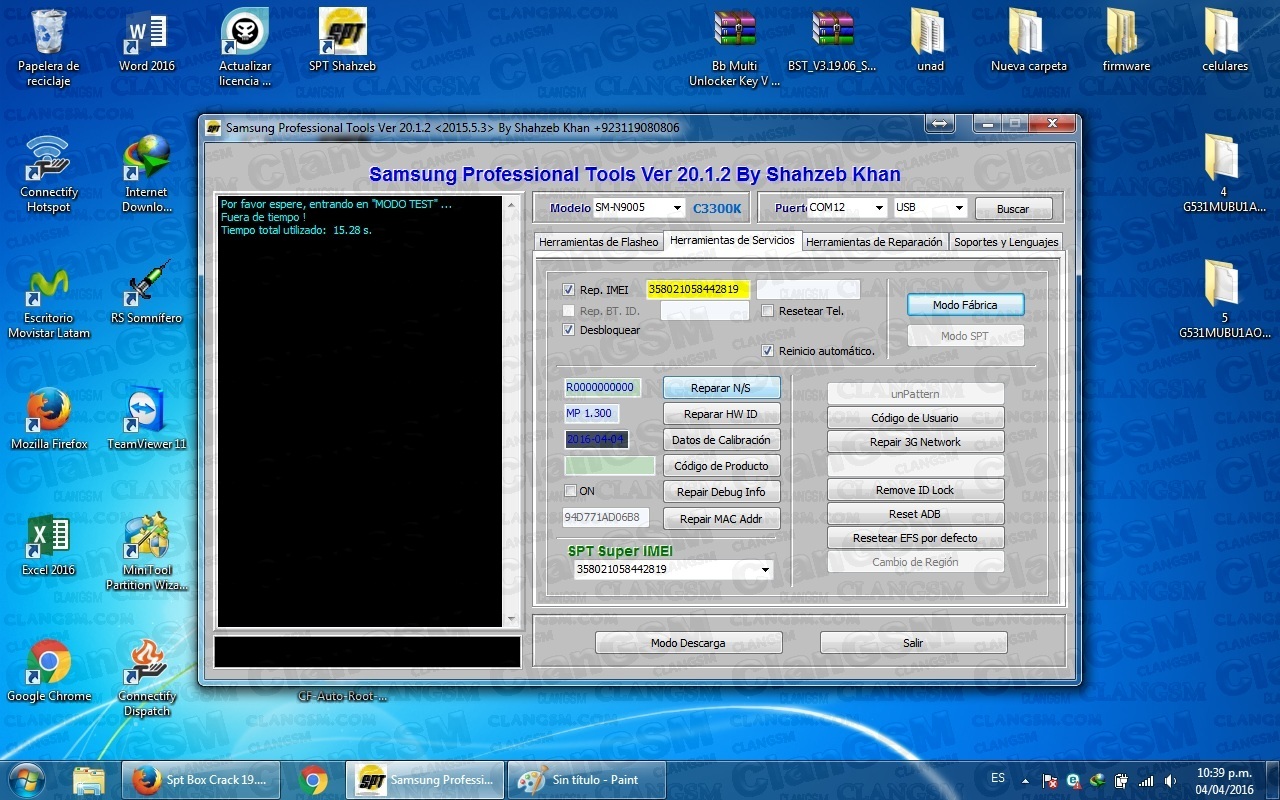Toggle the Desbloquear checkbox
The width and height of the screenshot is (1280, 800).
(x=568, y=330)
